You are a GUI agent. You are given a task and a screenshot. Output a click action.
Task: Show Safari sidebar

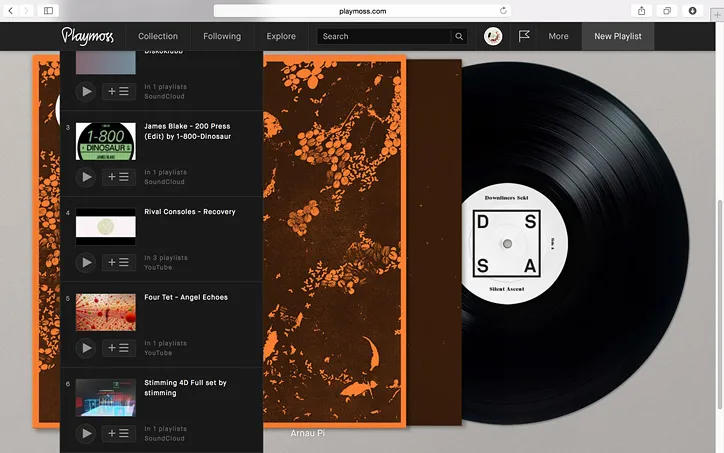click(48, 11)
